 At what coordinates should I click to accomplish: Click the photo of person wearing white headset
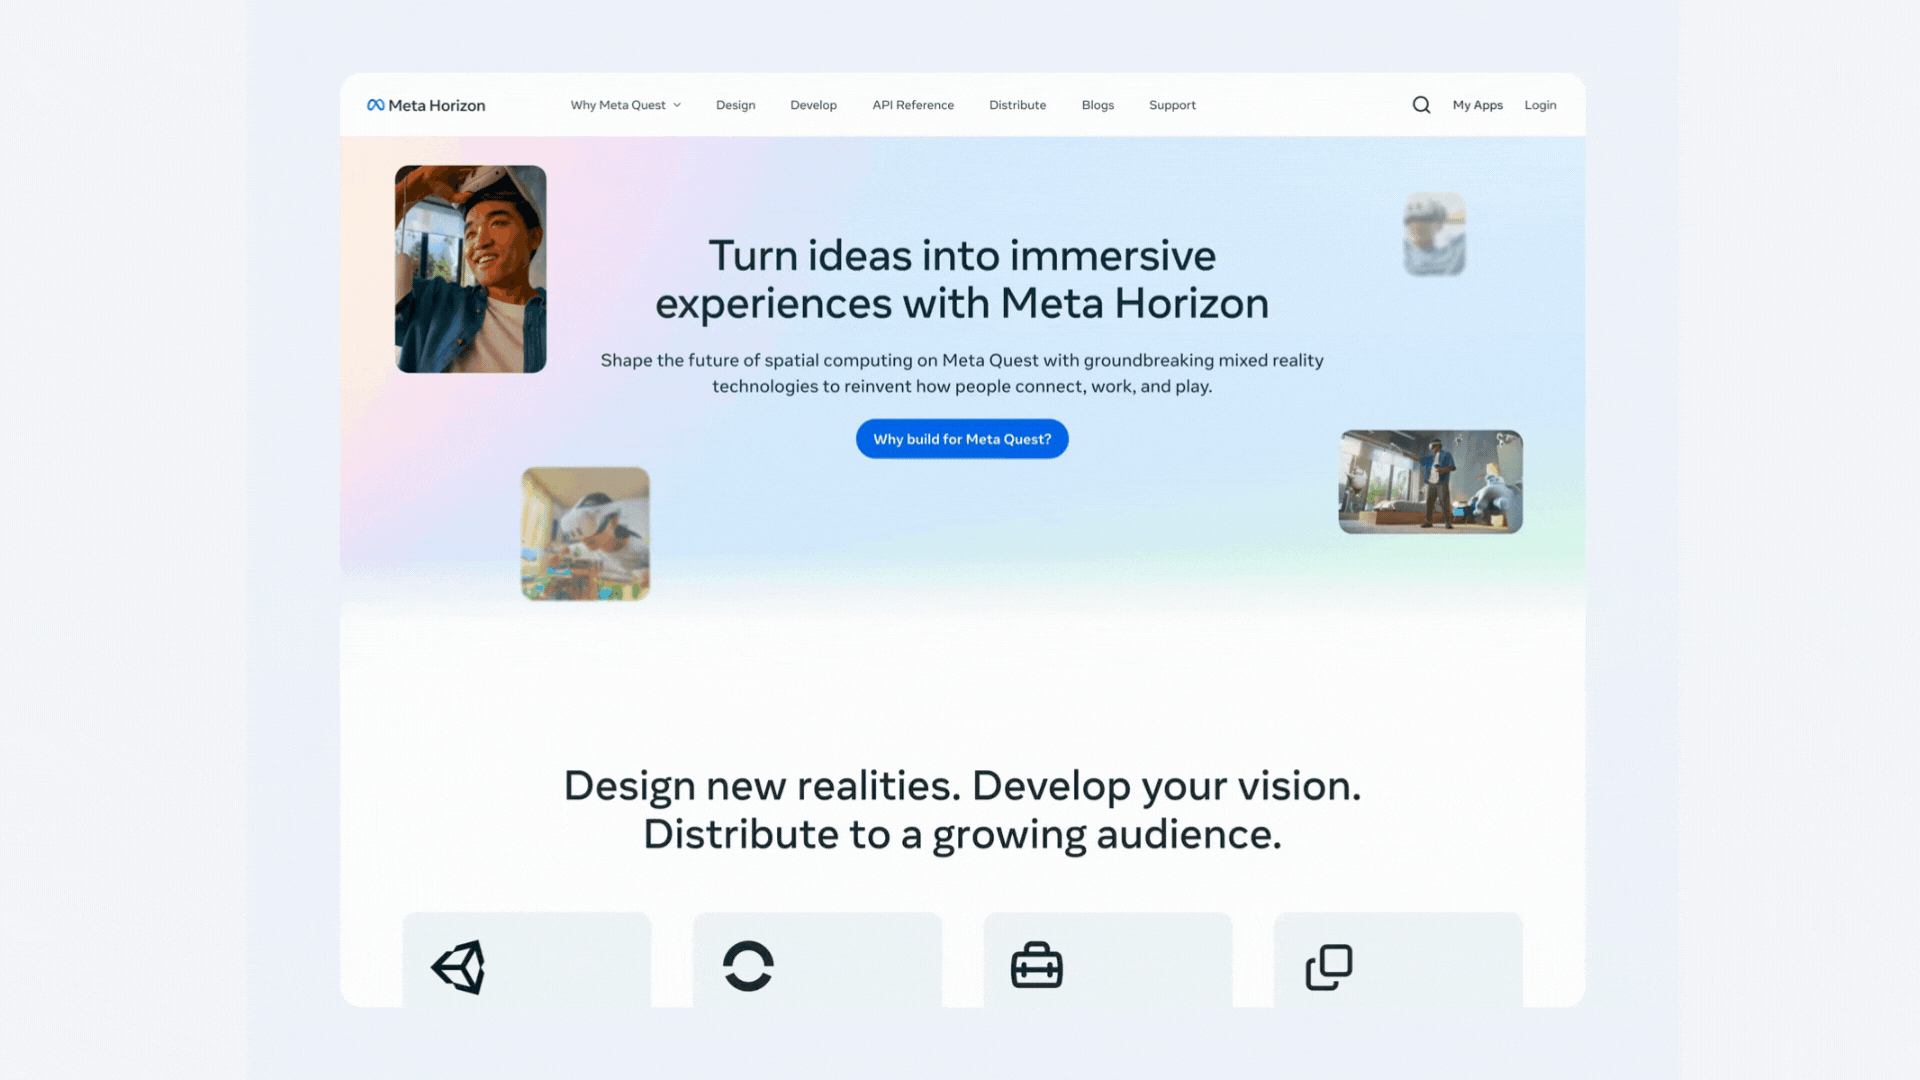[x=585, y=534]
